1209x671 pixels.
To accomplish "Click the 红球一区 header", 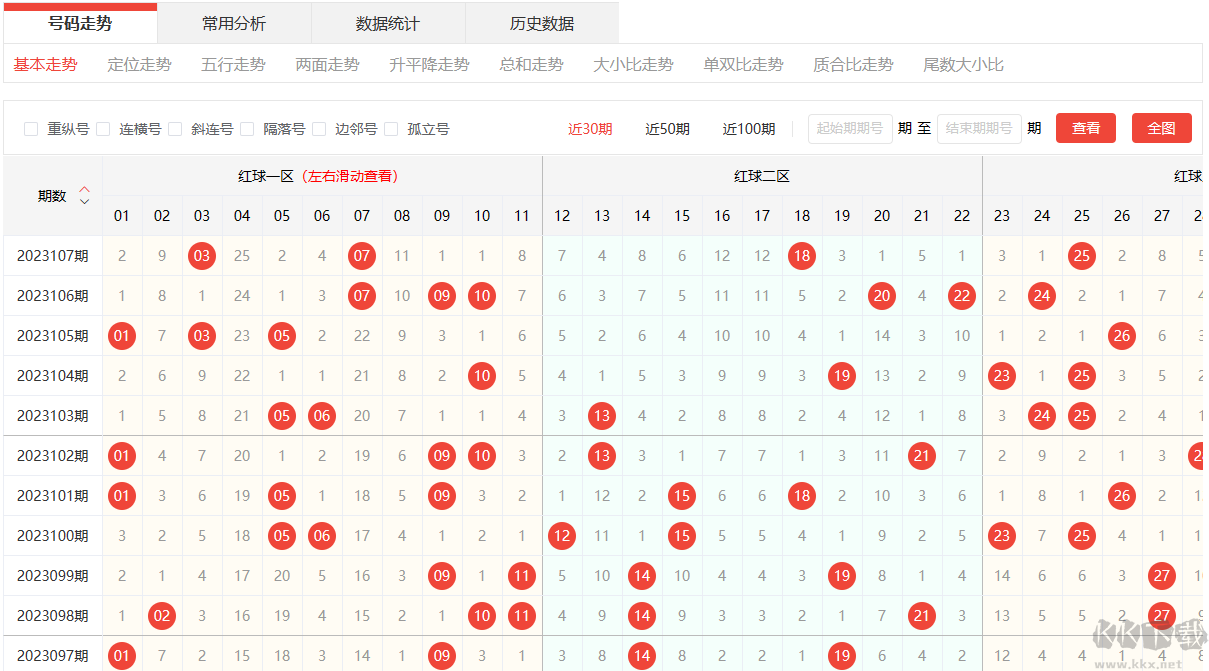I will coord(322,176).
